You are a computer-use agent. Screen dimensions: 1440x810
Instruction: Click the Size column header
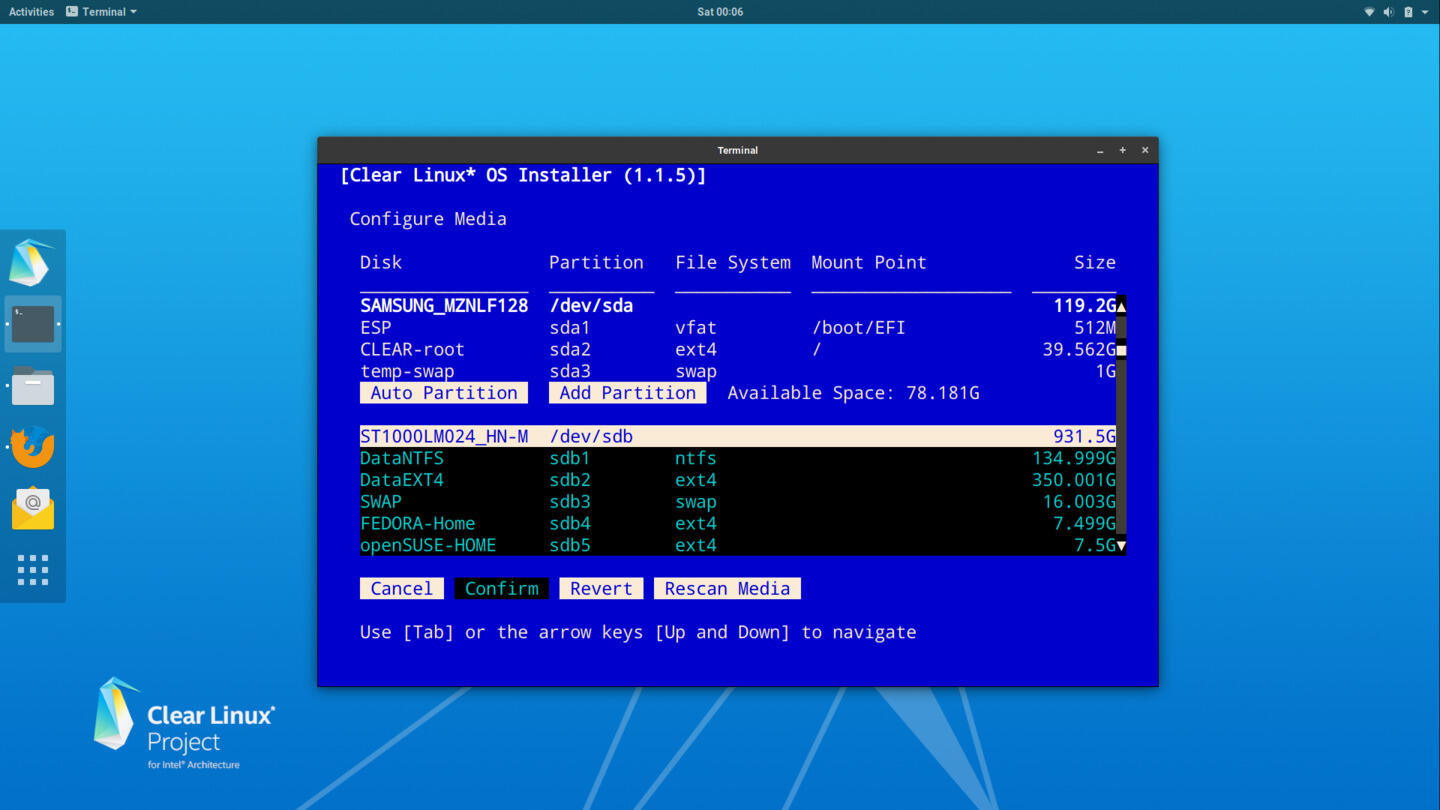click(1095, 263)
